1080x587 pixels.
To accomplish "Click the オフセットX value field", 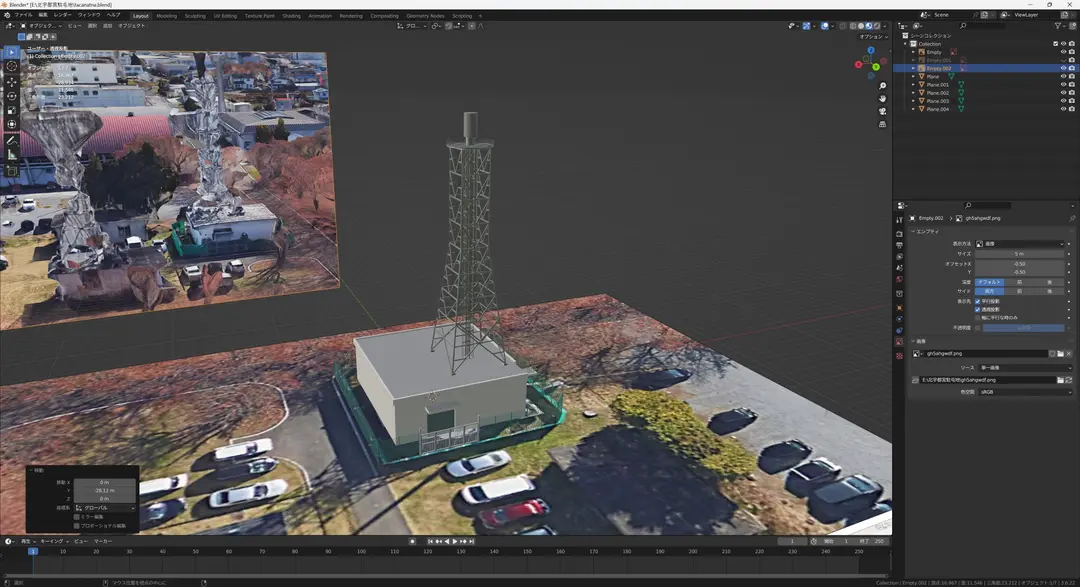I will (1019, 264).
